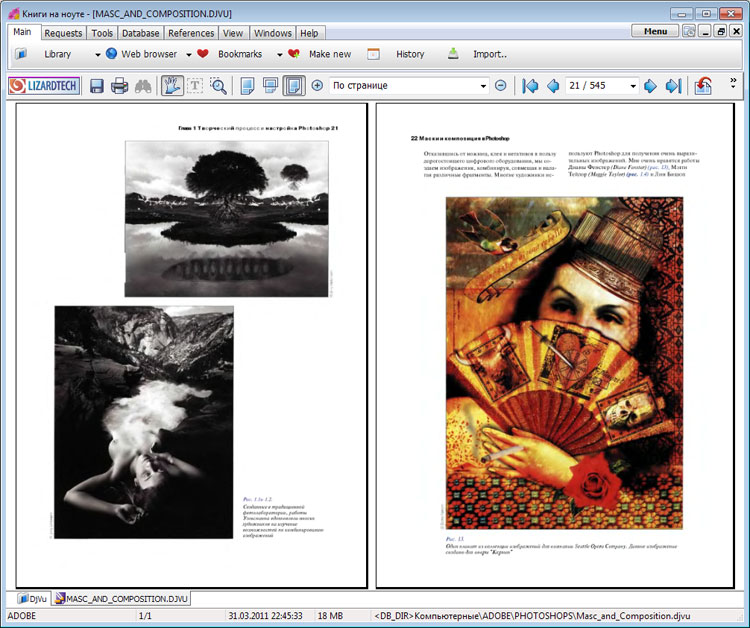Switch to continuous page layout
The width and height of the screenshot is (750, 628).
tap(270, 86)
